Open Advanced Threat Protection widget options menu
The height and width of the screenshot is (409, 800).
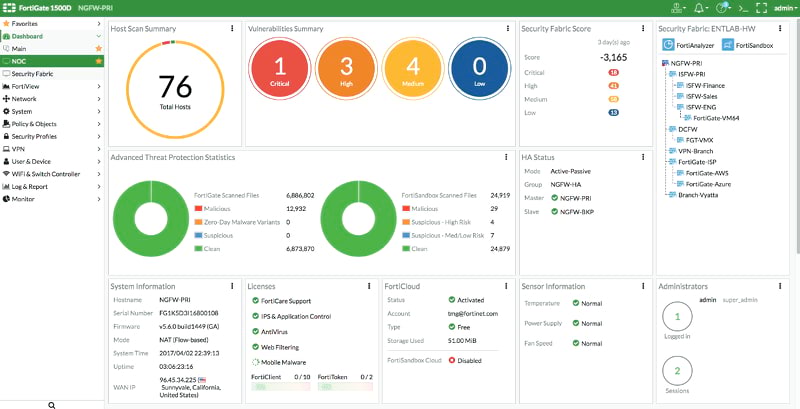point(506,157)
